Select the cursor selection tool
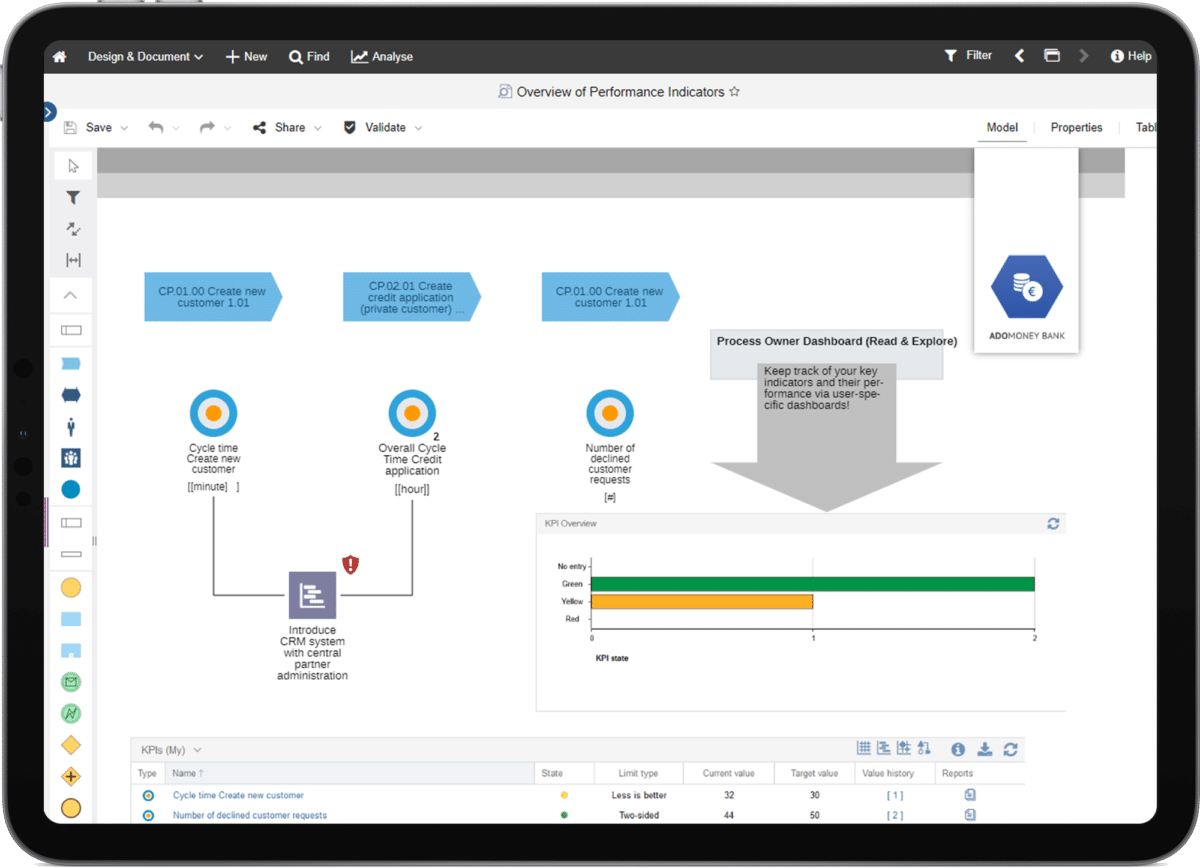The height and width of the screenshot is (868, 1200). pyautogui.click(x=72, y=165)
